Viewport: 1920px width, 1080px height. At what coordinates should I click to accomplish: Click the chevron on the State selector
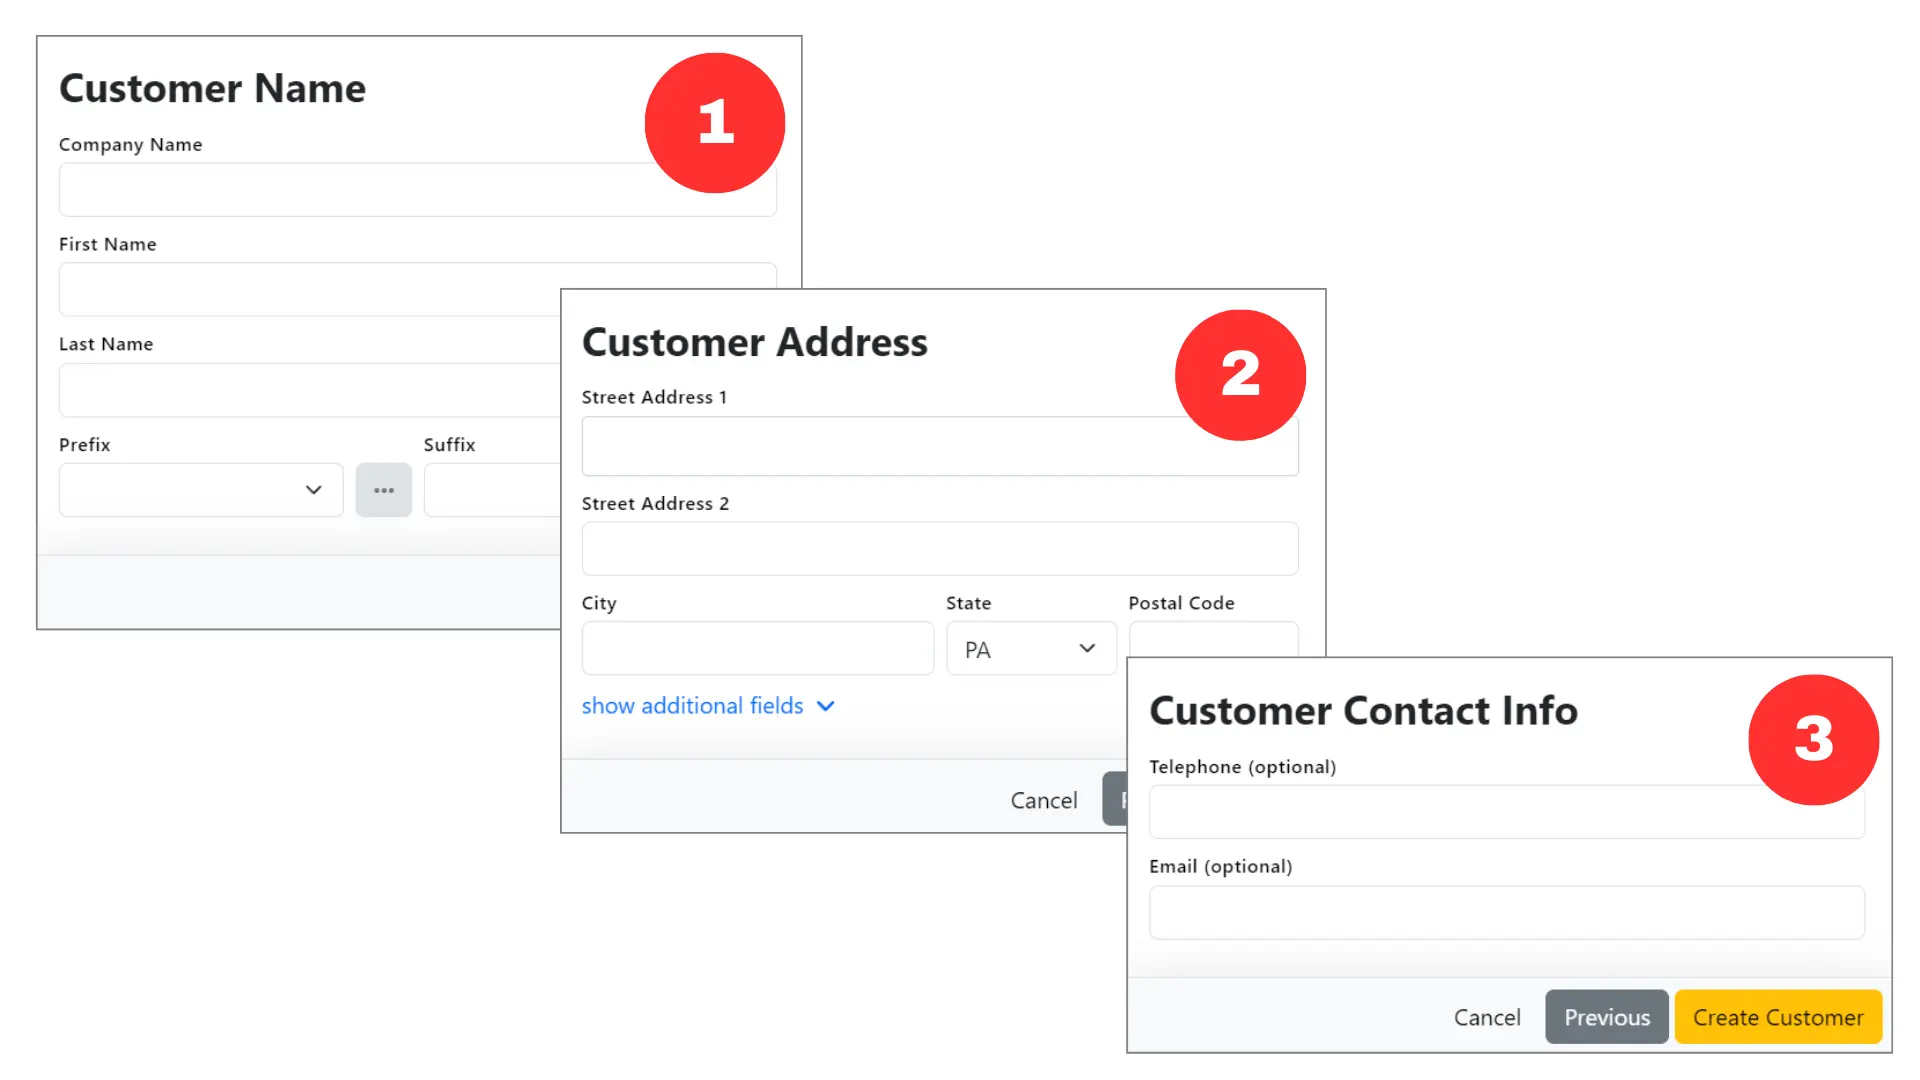pyautogui.click(x=1086, y=648)
